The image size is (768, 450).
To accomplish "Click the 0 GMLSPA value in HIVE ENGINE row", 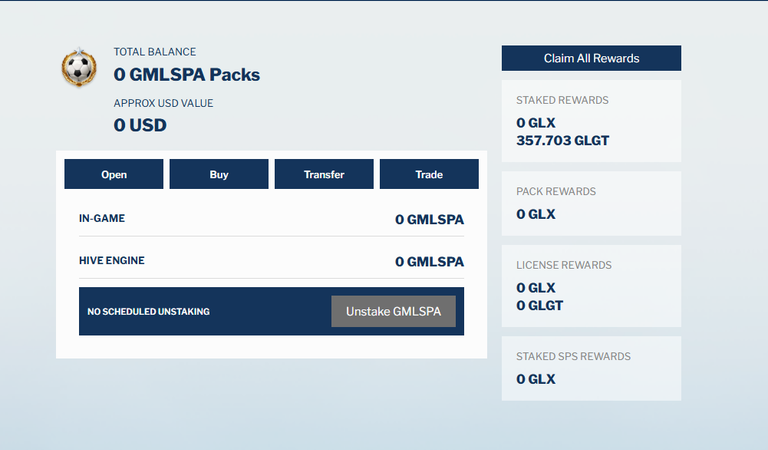I will click(x=430, y=261).
